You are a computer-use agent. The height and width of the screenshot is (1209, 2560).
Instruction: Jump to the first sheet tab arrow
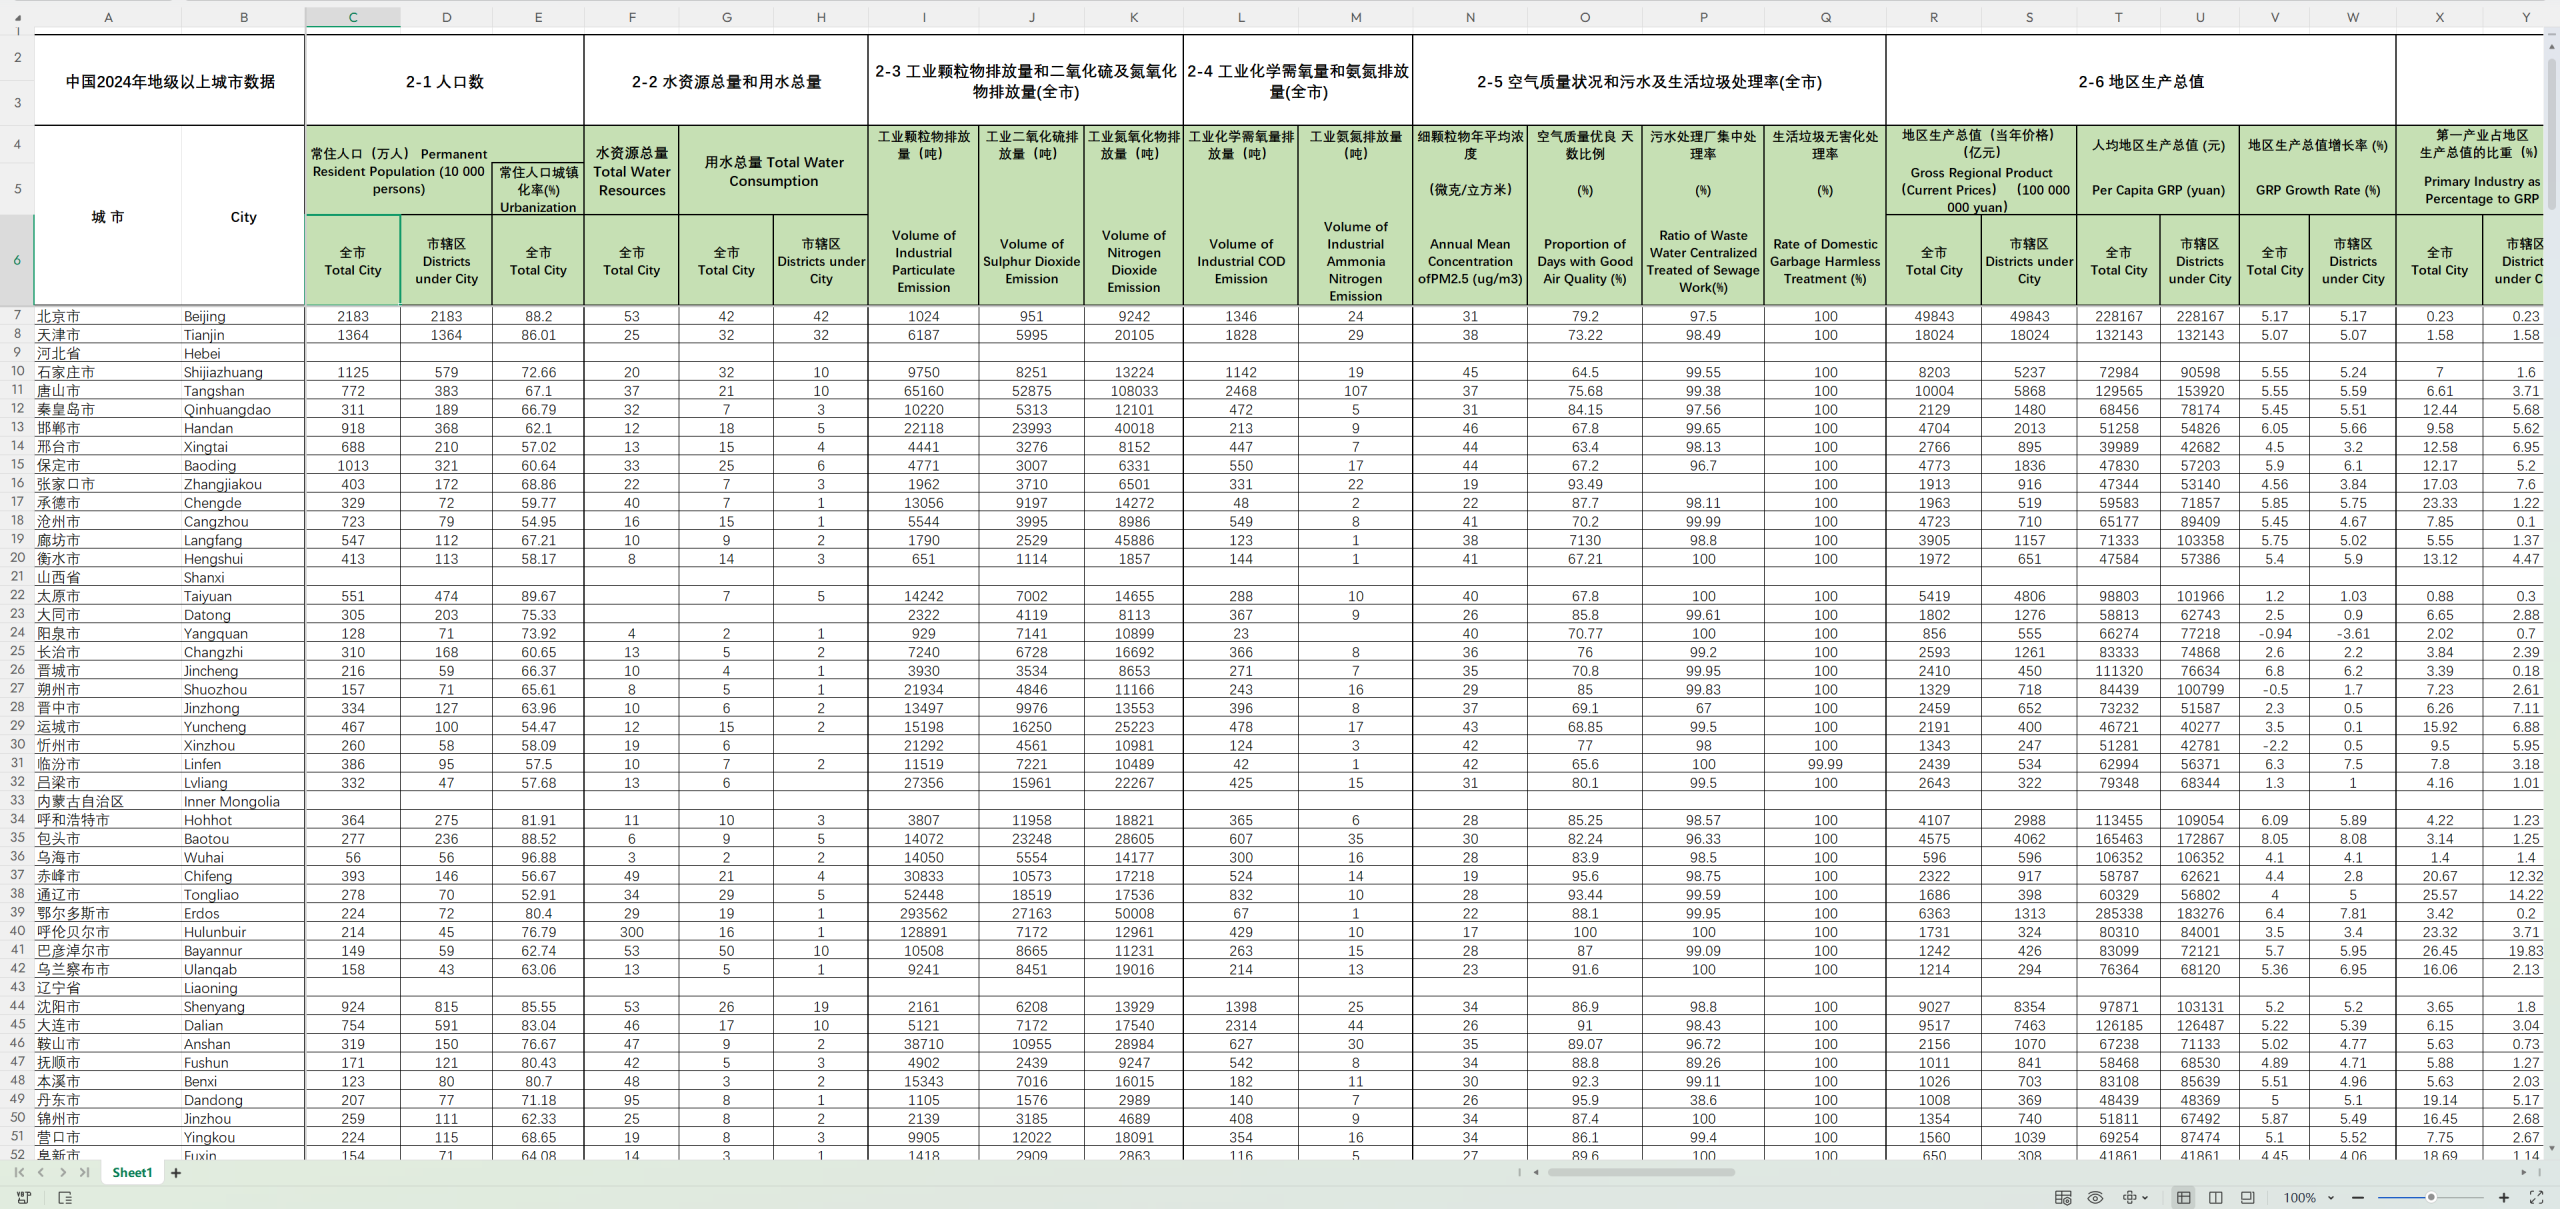pos(19,1172)
